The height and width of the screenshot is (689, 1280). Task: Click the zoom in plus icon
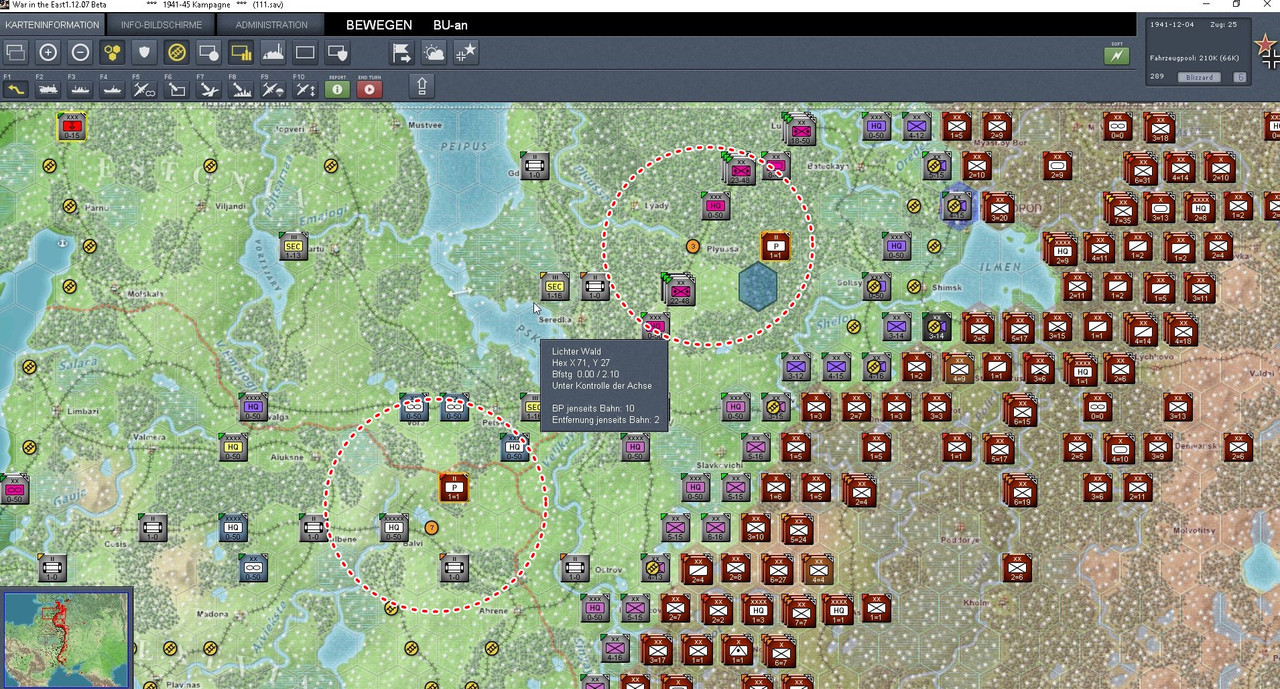click(48, 52)
